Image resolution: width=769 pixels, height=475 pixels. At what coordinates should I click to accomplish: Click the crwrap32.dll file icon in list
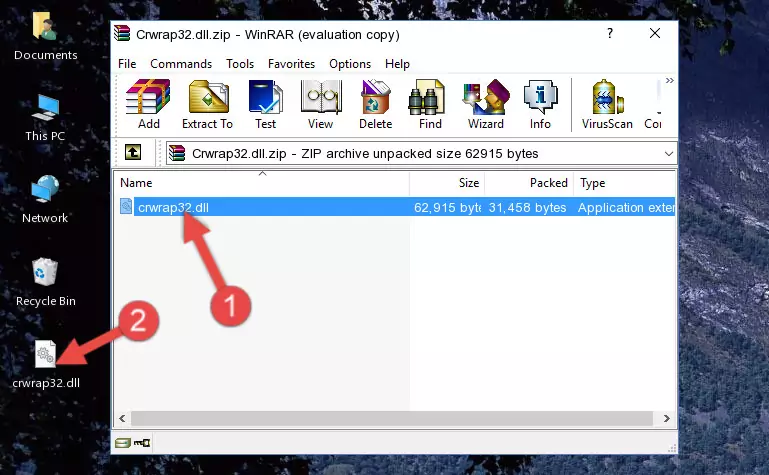point(126,206)
